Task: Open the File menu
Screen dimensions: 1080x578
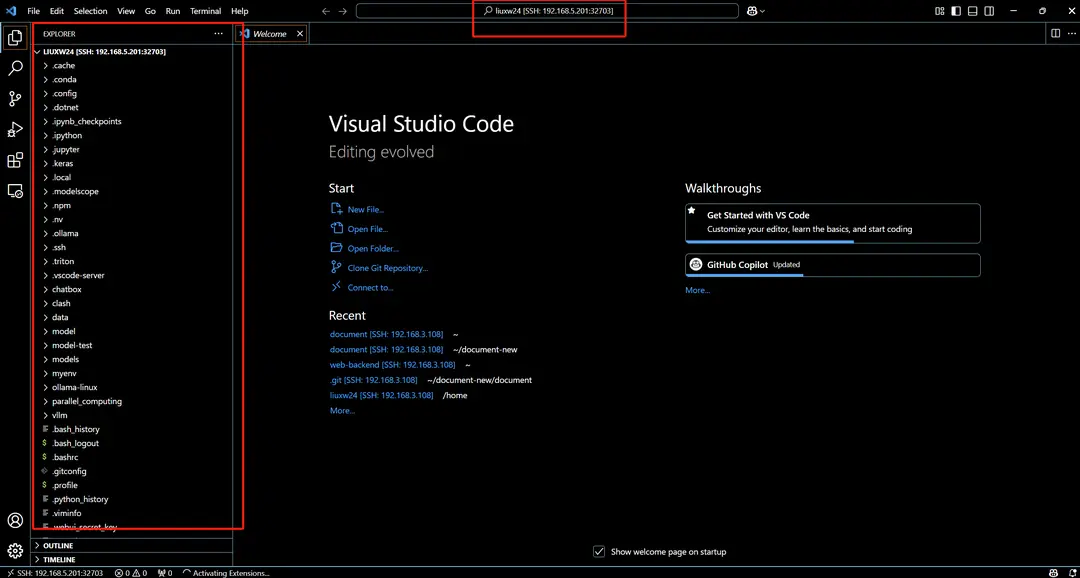Action: 33,11
